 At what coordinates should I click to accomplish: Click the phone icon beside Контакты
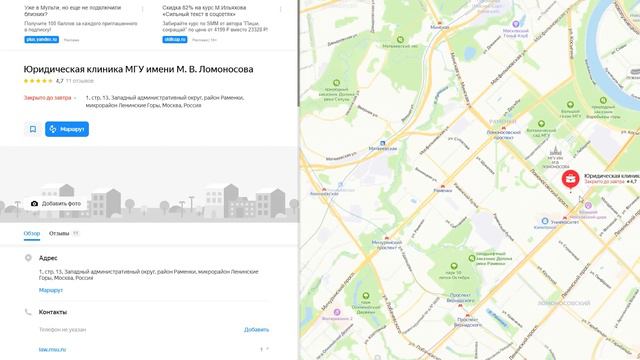[28, 312]
